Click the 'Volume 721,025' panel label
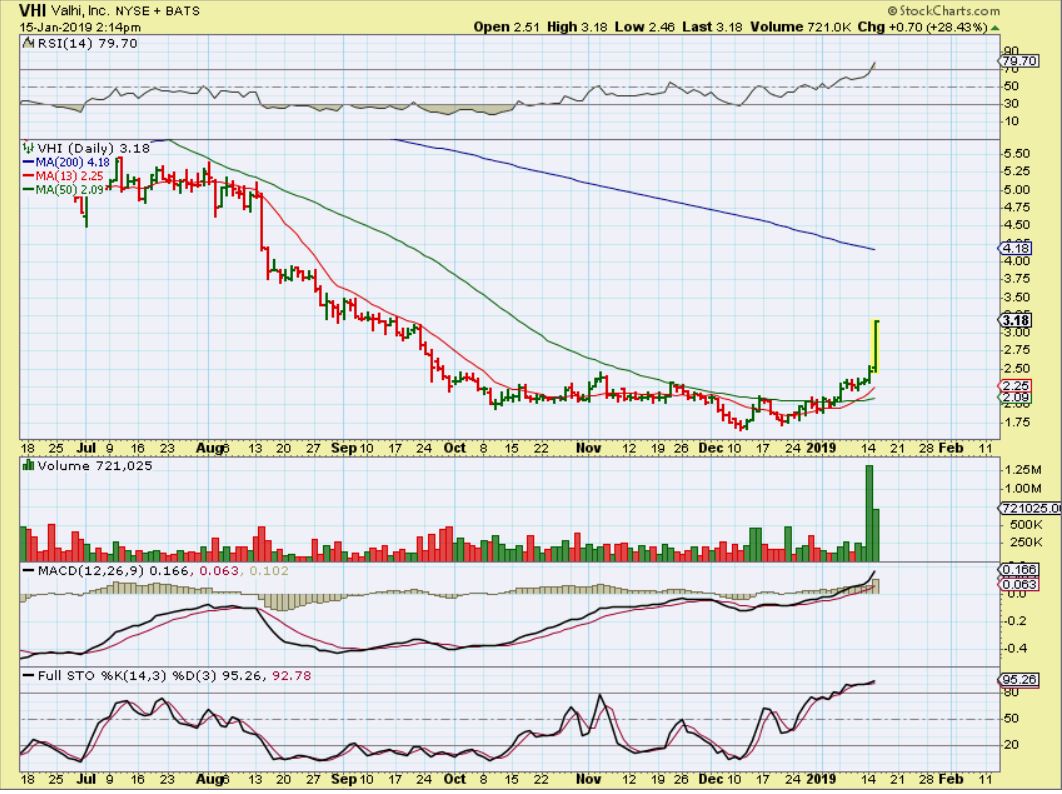 pos(95,465)
